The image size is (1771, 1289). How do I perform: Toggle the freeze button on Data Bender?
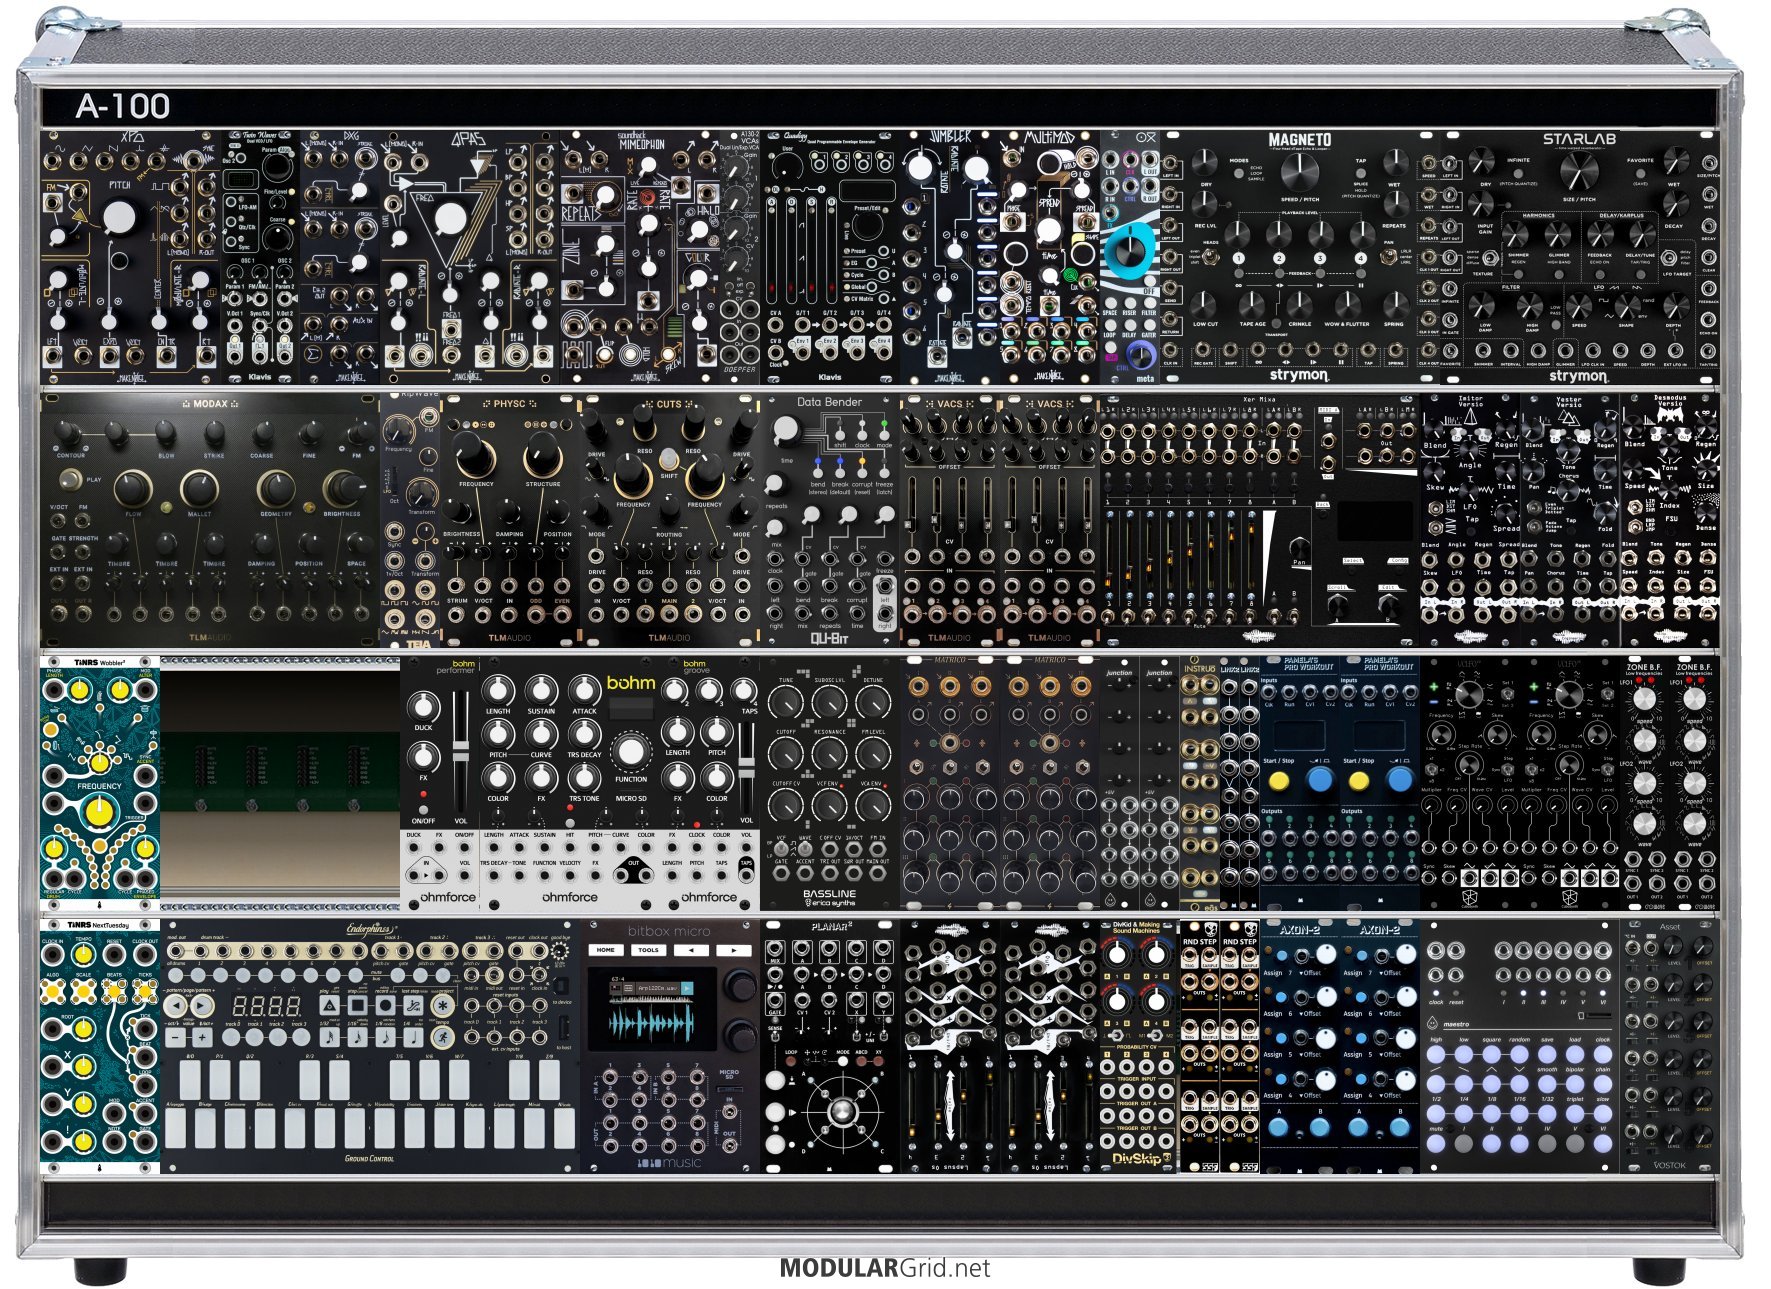click(884, 473)
